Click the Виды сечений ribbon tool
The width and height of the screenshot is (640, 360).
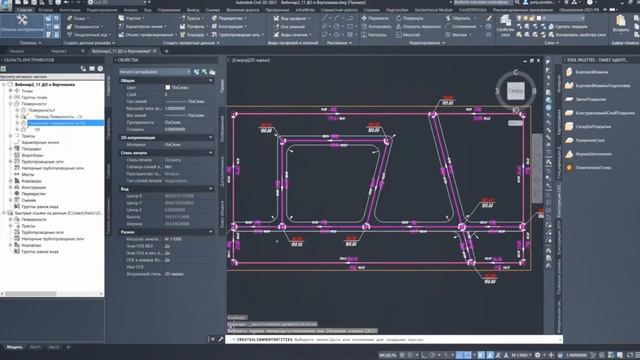[292, 35]
